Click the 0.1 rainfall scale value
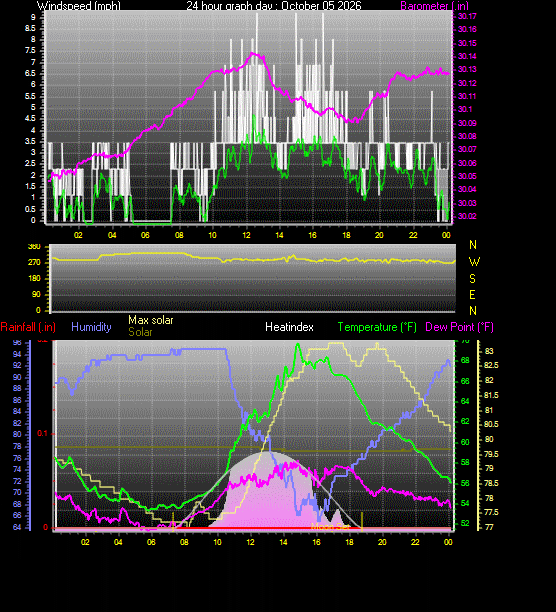The height and width of the screenshot is (612, 556). click(x=42, y=434)
